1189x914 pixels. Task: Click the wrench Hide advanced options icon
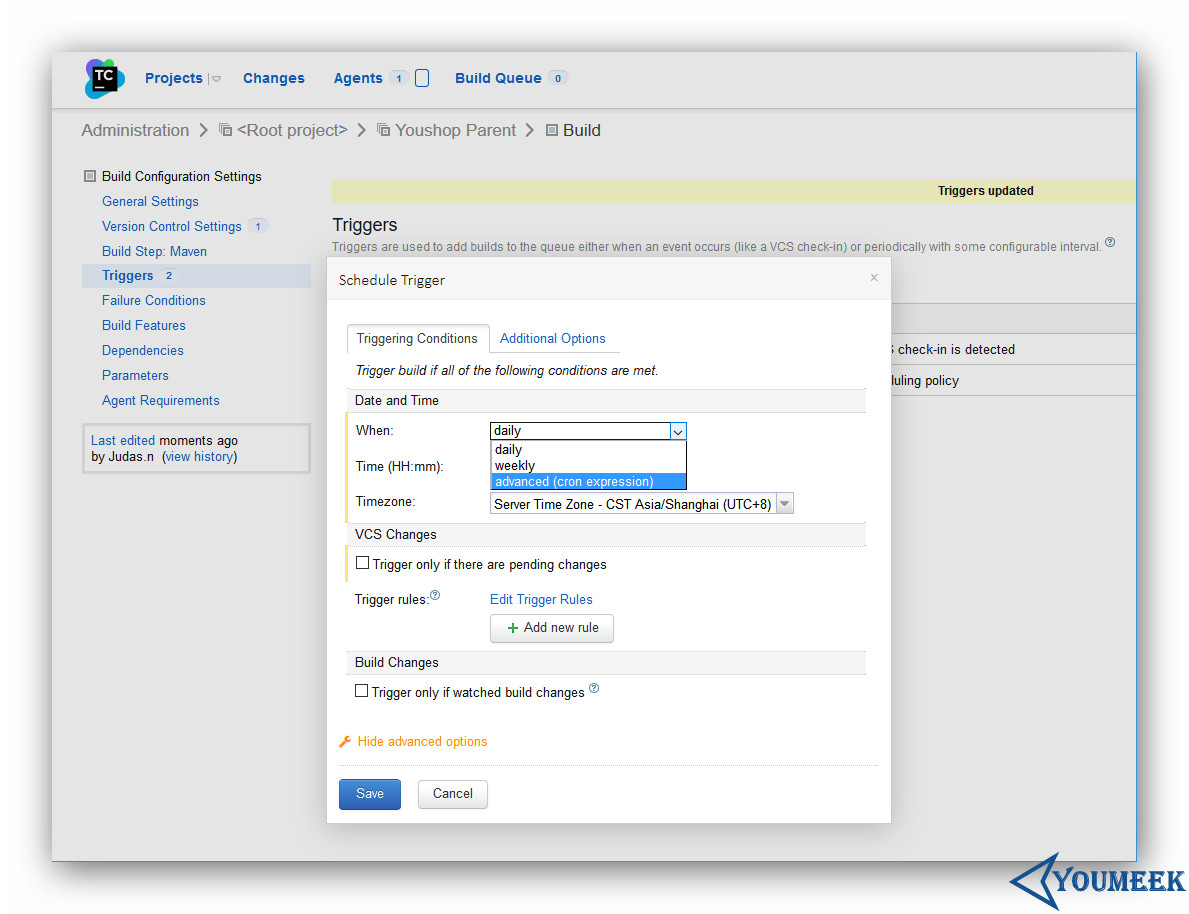pos(345,741)
